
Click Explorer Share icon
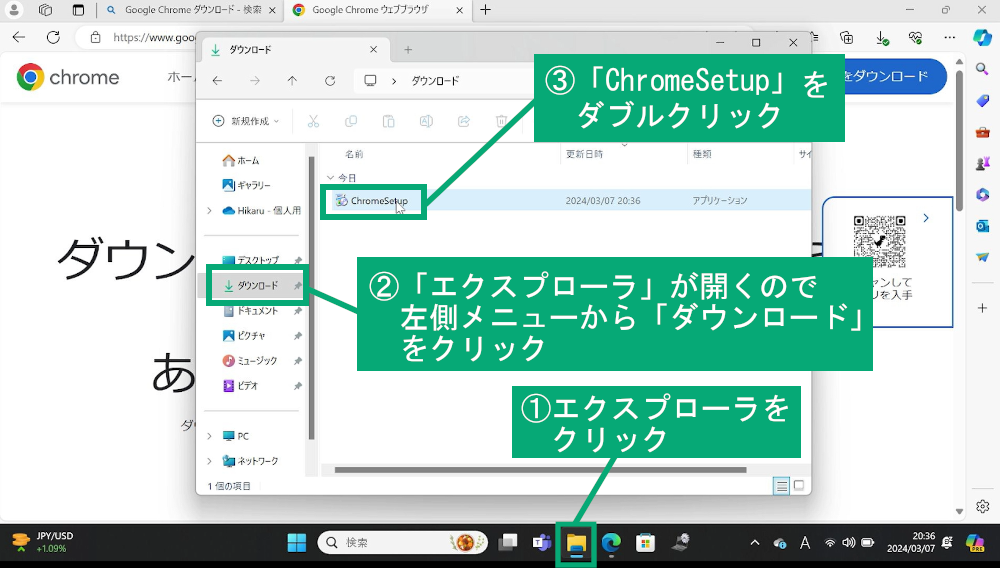coord(464,121)
